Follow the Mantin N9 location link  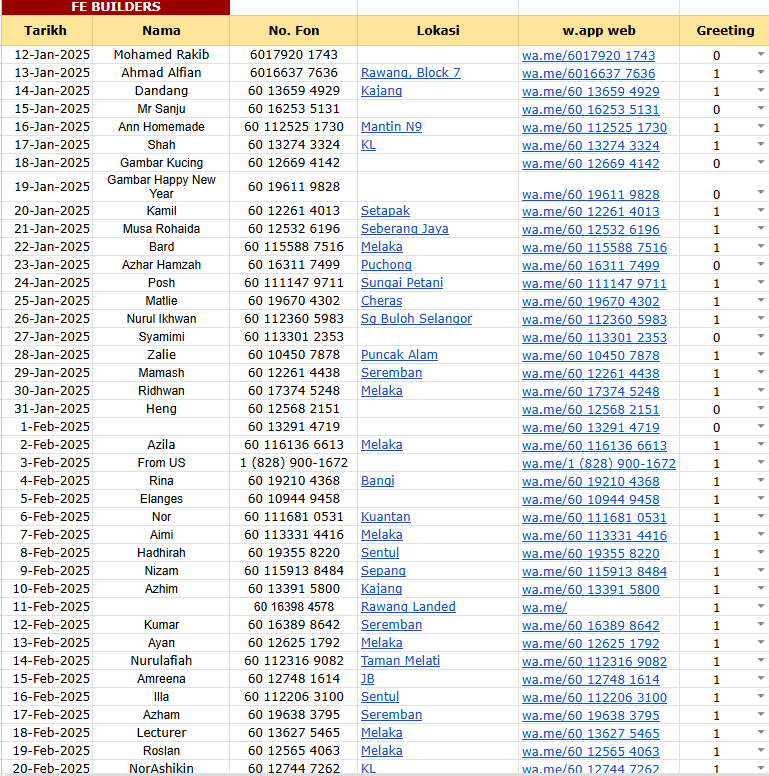pos(391,127)
